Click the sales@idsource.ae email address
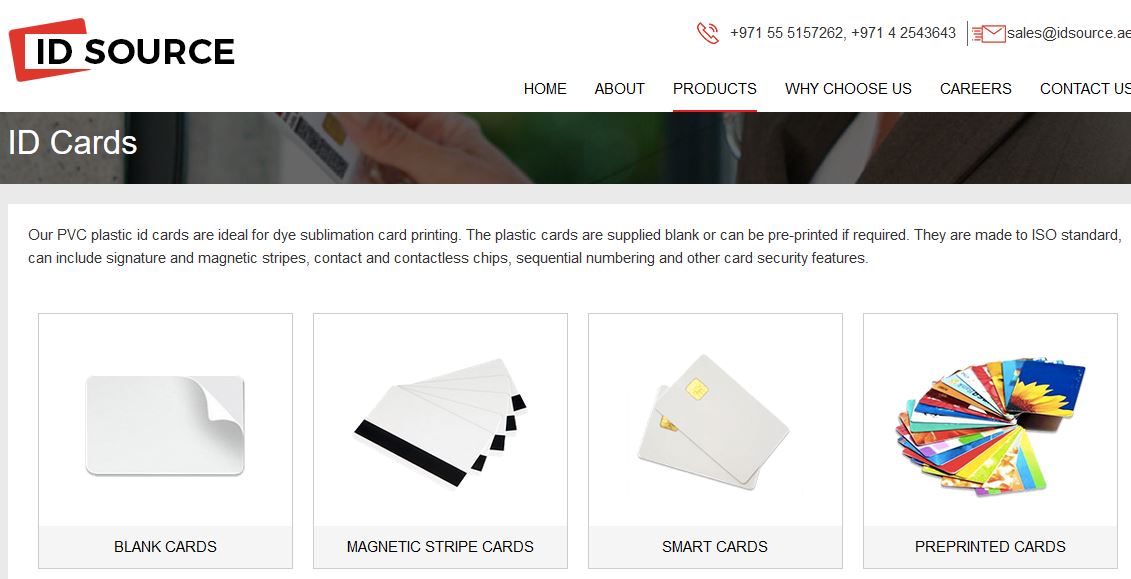 pos(1068,32)
